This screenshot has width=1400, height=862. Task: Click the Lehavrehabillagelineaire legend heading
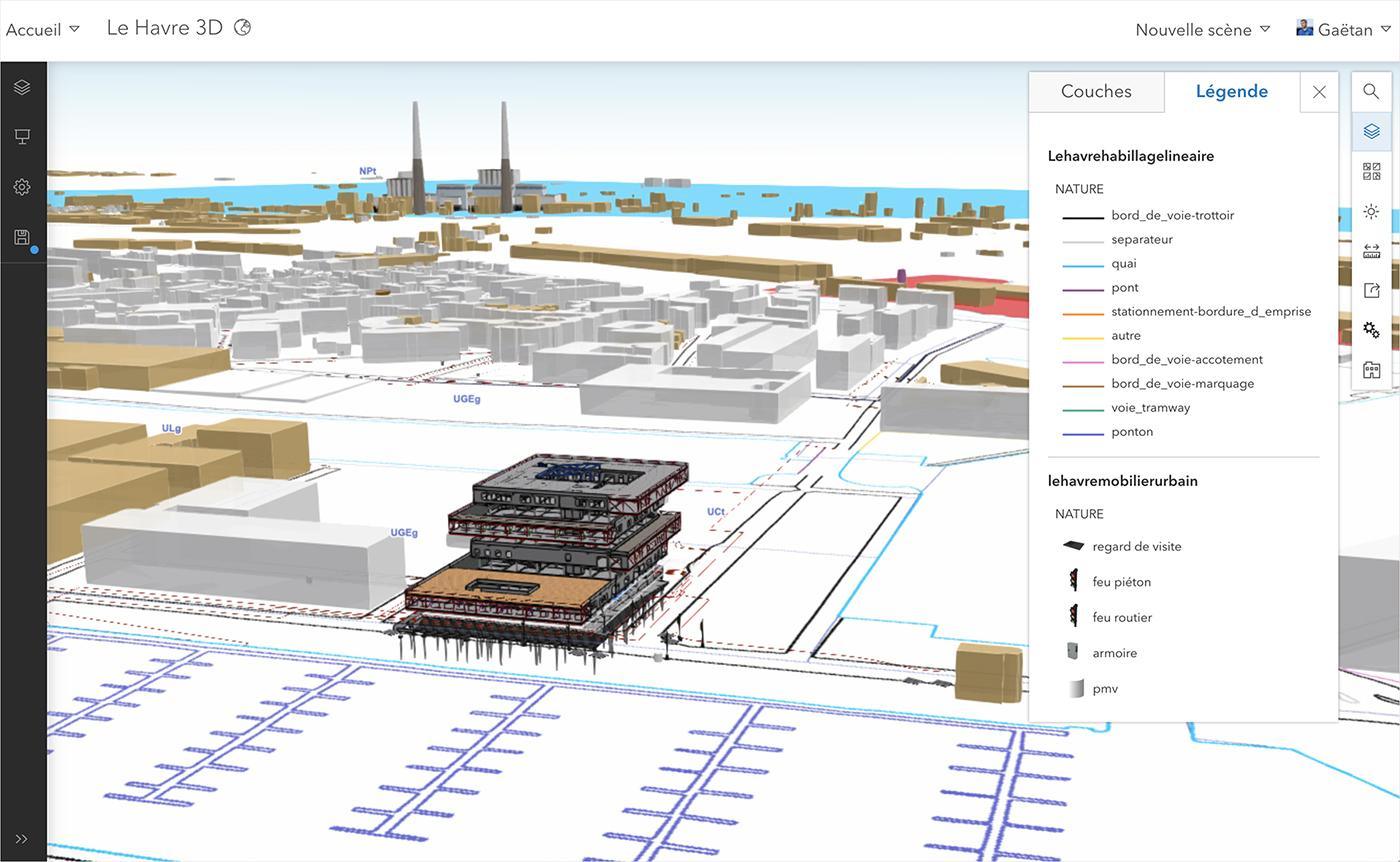tap(1131, 156)
